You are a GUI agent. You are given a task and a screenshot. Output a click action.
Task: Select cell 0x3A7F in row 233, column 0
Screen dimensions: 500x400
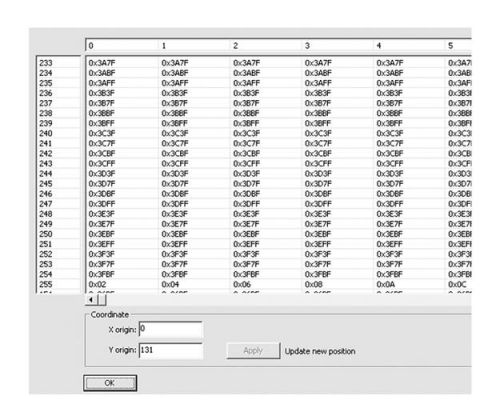(x=122, y=63)
